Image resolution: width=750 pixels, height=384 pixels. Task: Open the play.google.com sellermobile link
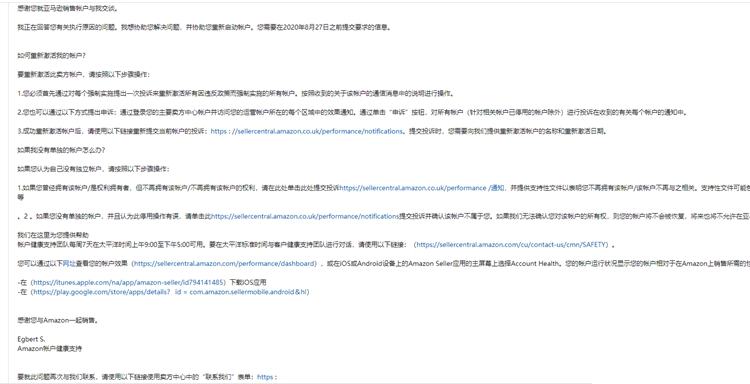click(170, 292)
